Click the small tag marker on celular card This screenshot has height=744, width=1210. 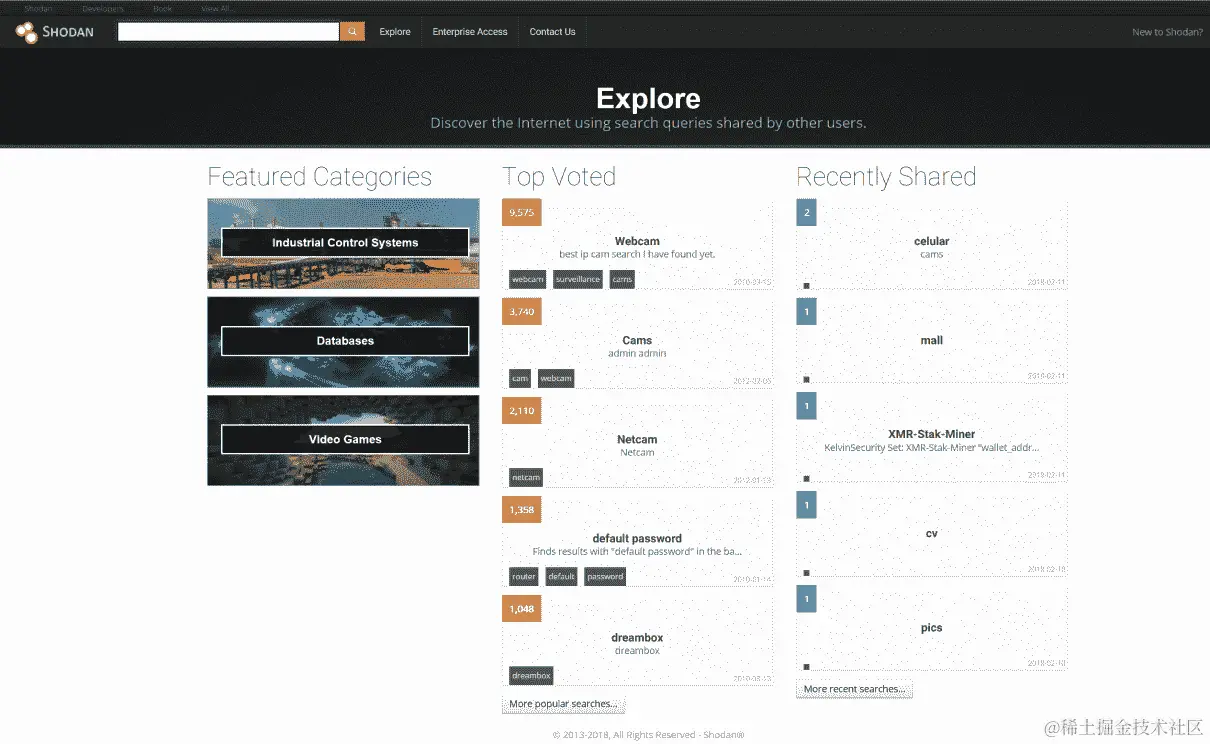click(806, 286)
